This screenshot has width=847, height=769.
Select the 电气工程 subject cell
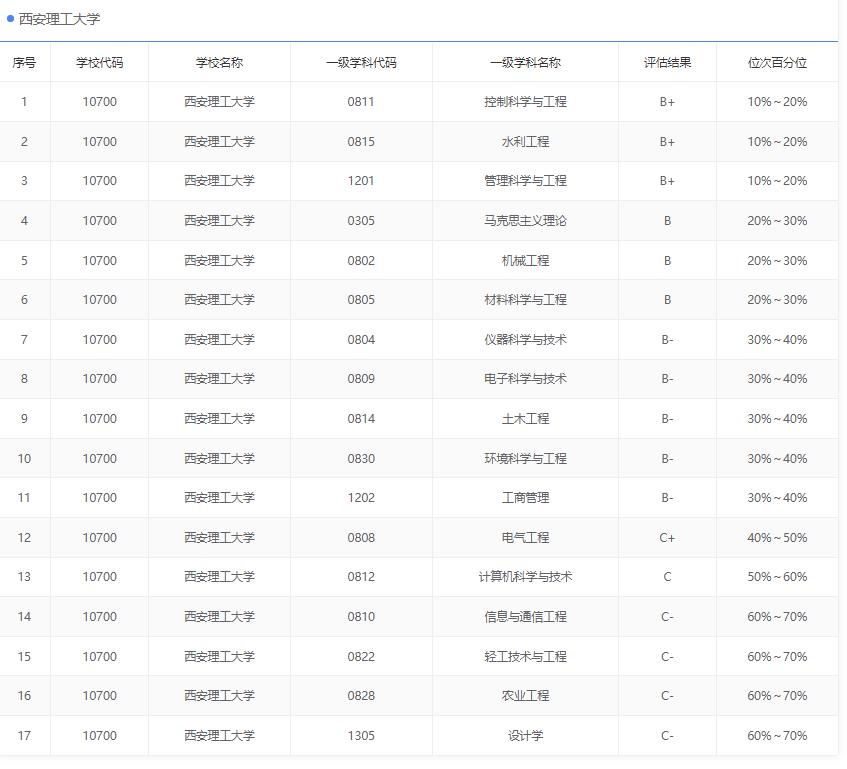525,537
